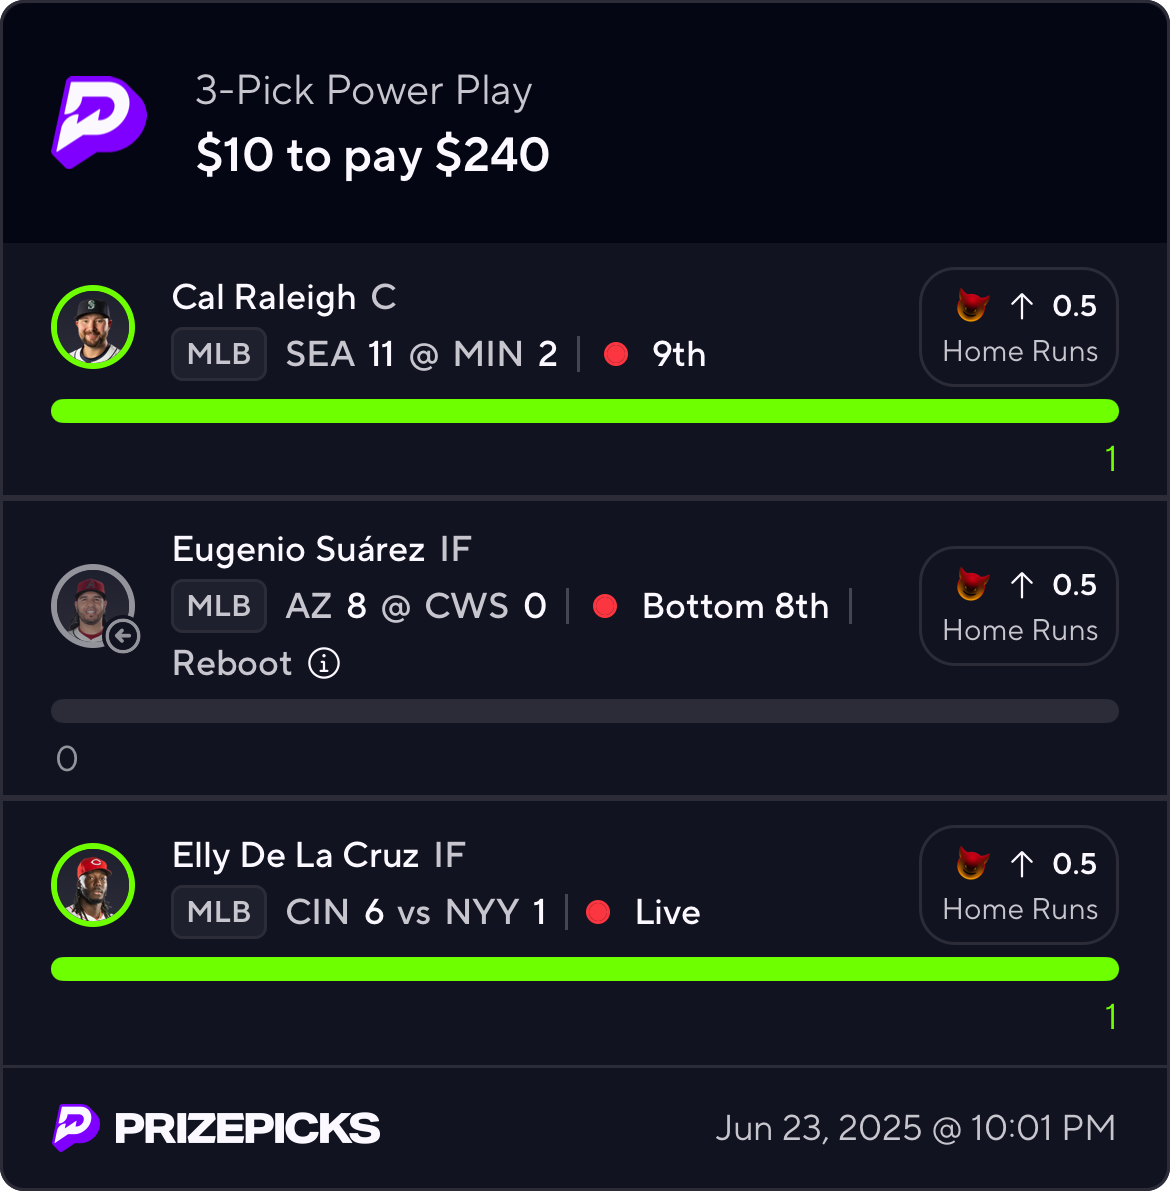Image resolution: width=1170 pixels, height=1191 pixels.
Task: Click Eugenio Suárez's empty gray progress bar
Action: (x=584, y=711)
